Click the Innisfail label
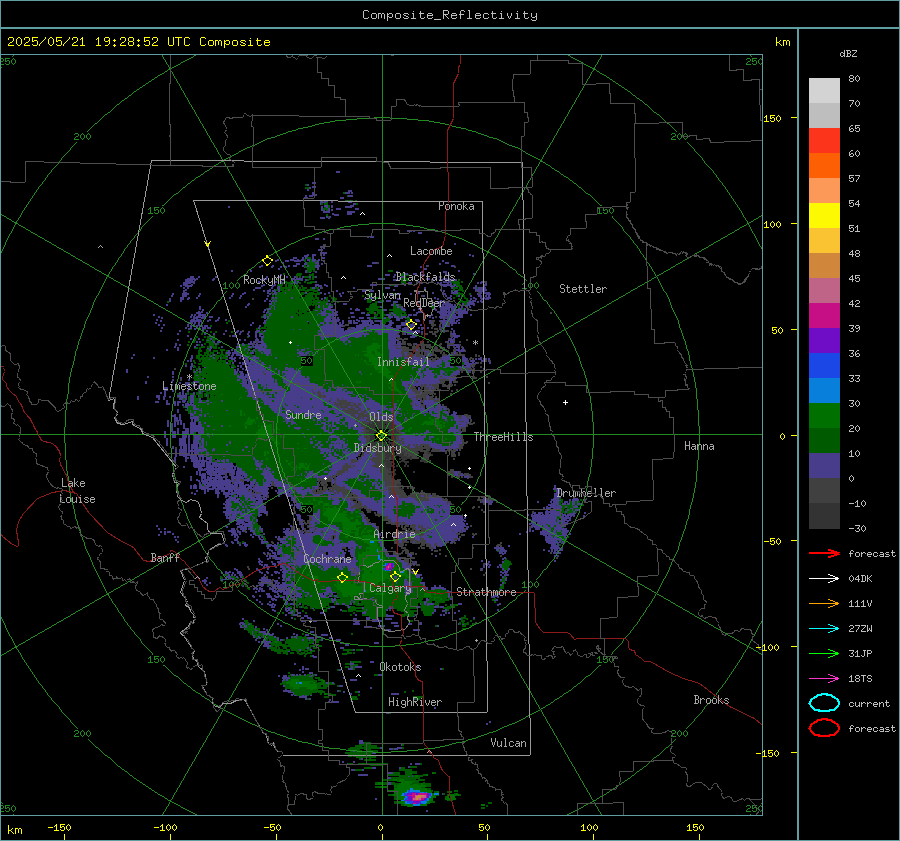The height and width of the screenshot is (841, 900). point(403,362)
